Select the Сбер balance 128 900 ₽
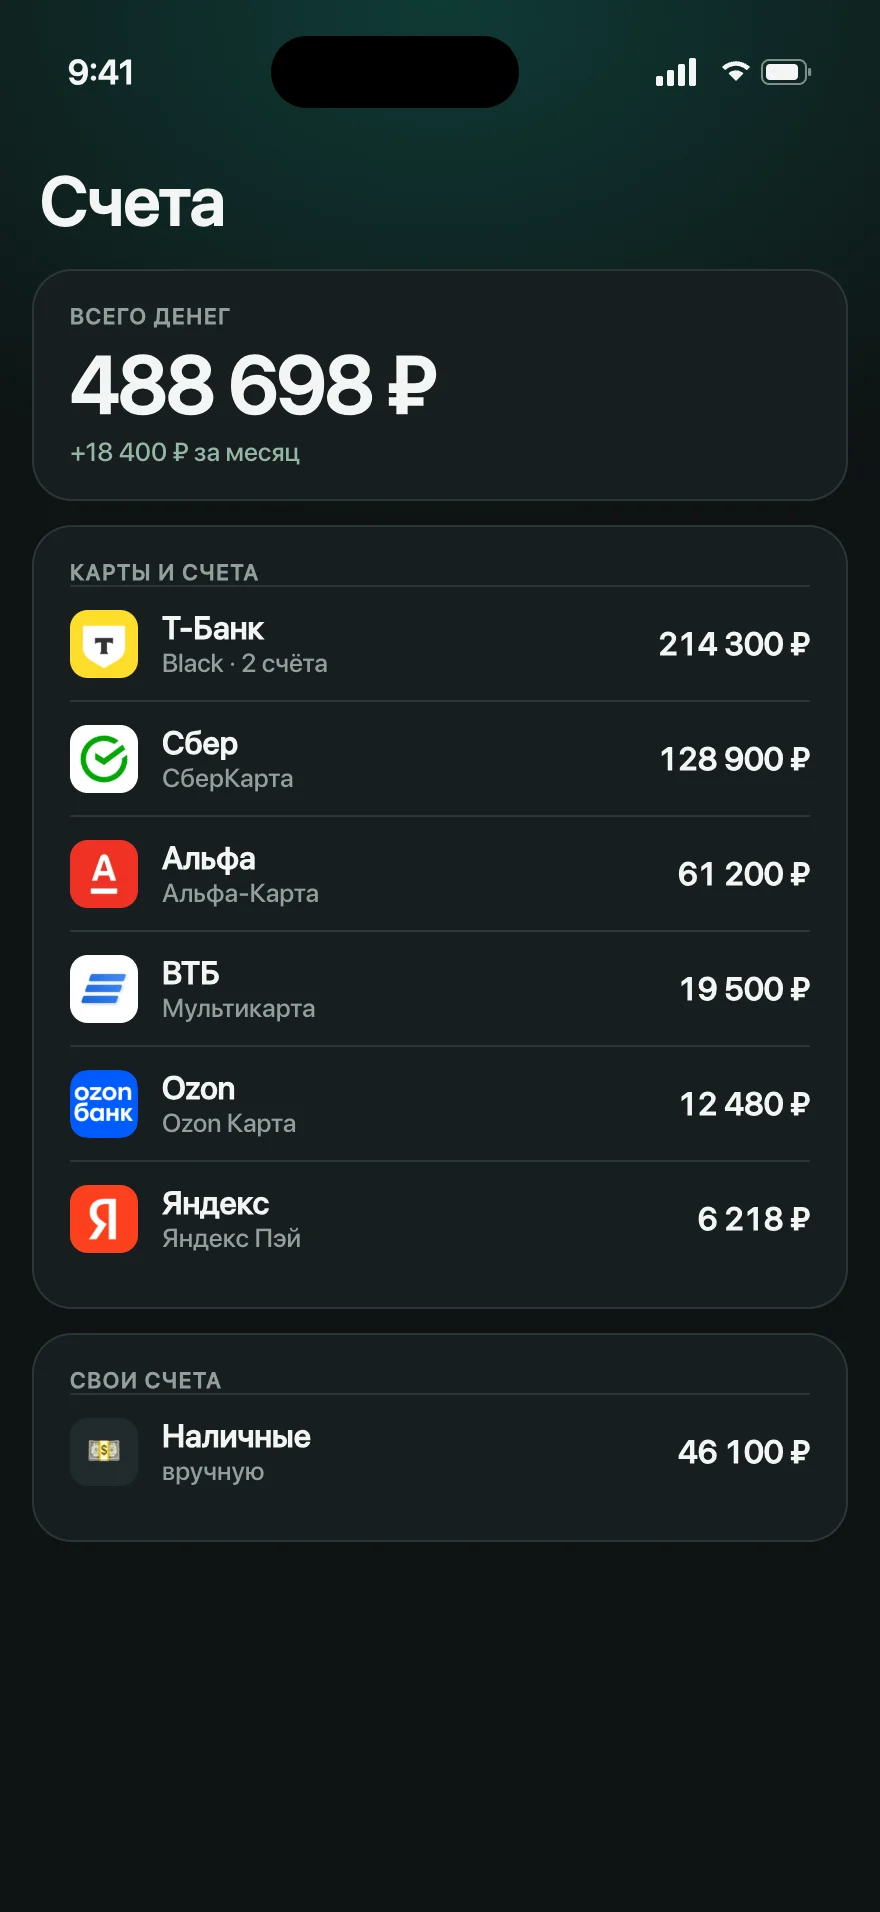The height and width of the screenshot is (1912, 880). 735,759
